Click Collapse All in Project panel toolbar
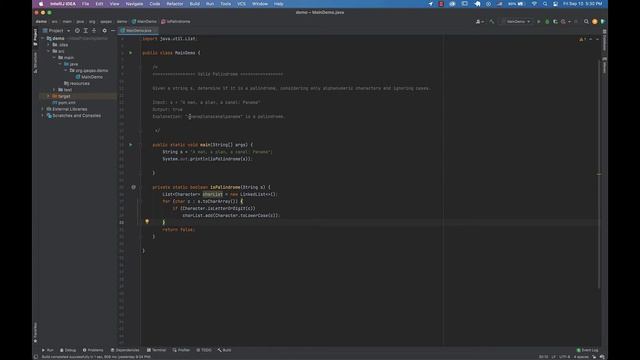 click(94, 31)
